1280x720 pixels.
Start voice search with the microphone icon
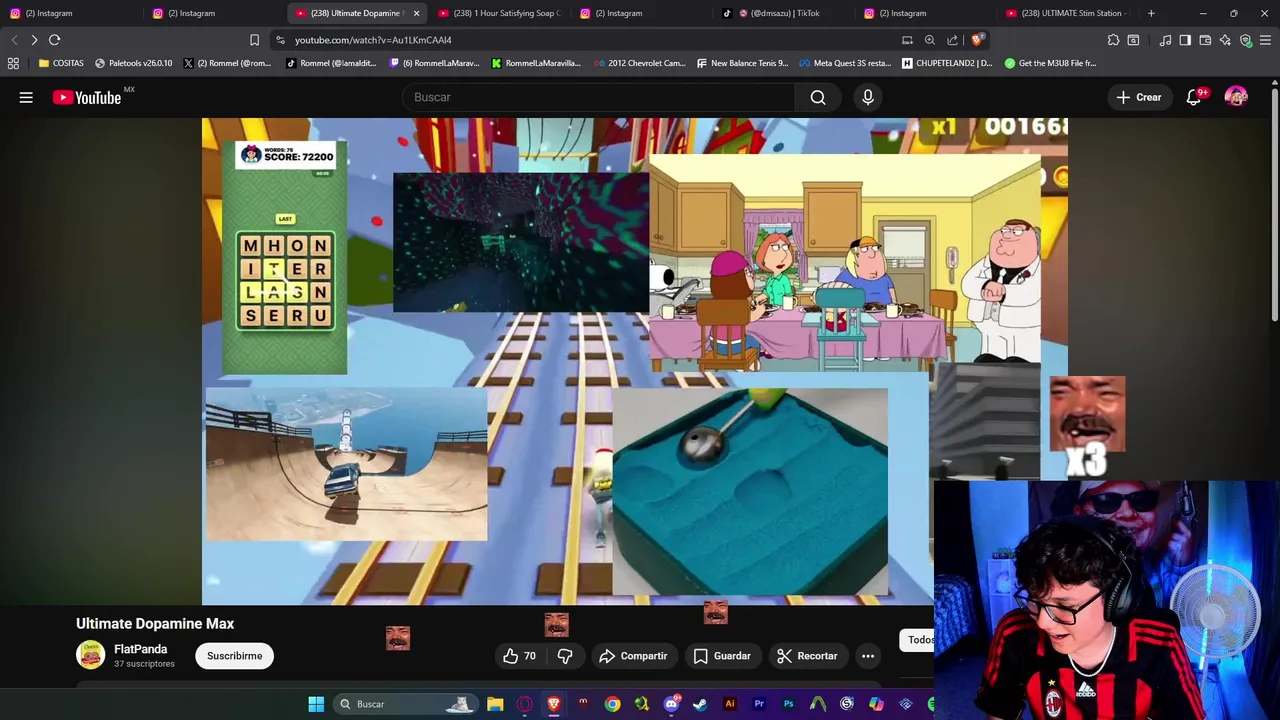click(x=868, y=97)
